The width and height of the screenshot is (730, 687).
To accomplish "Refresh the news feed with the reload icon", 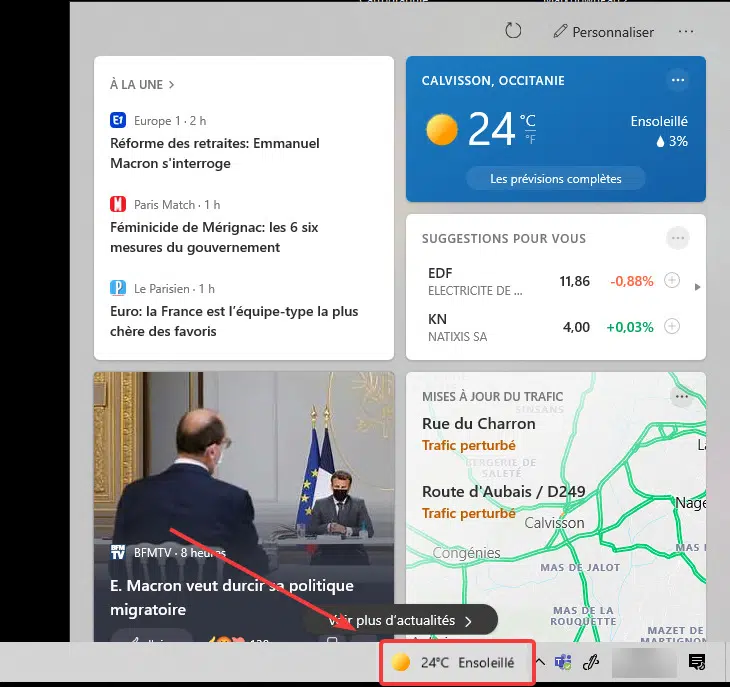I will click(x=513, y=31).
